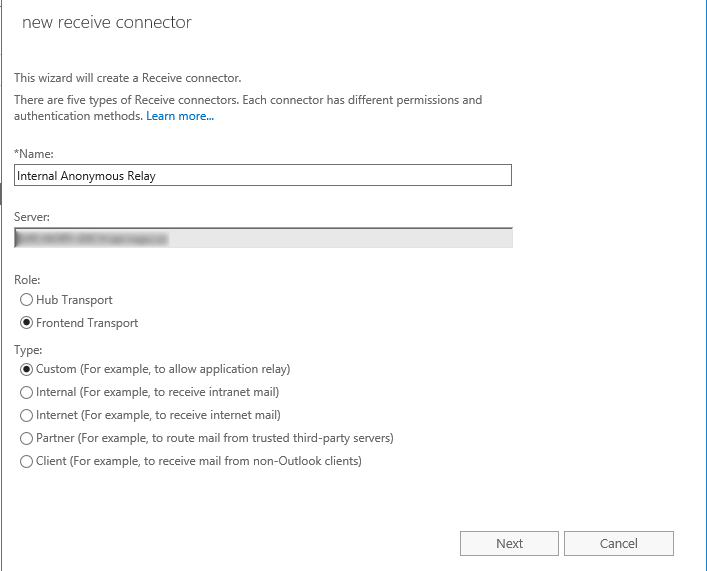Click 'This wizard will create a Receive connector' text
Image resolution: width=707 pixels, height=571 pixels.
(x=128, y=78)
